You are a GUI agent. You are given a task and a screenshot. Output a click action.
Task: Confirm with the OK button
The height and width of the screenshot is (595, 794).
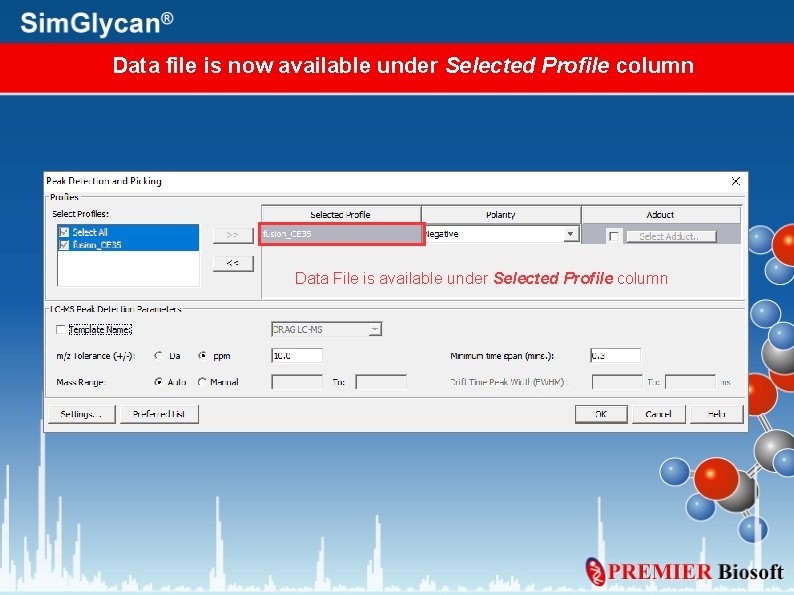coord(601,414)
